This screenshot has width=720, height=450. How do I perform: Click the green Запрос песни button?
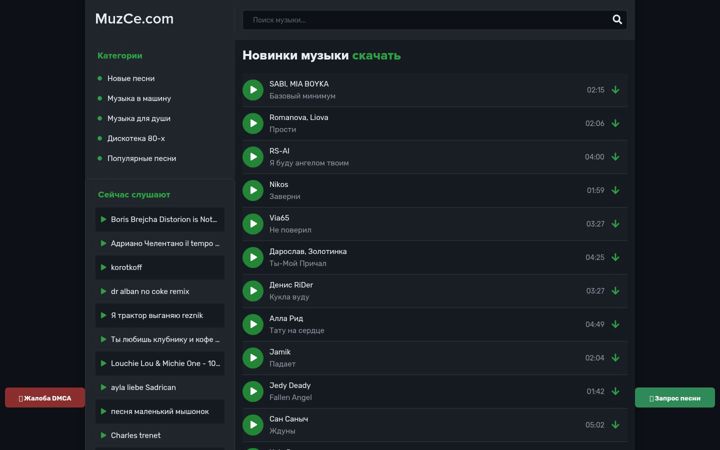click(x=675, y=398)
